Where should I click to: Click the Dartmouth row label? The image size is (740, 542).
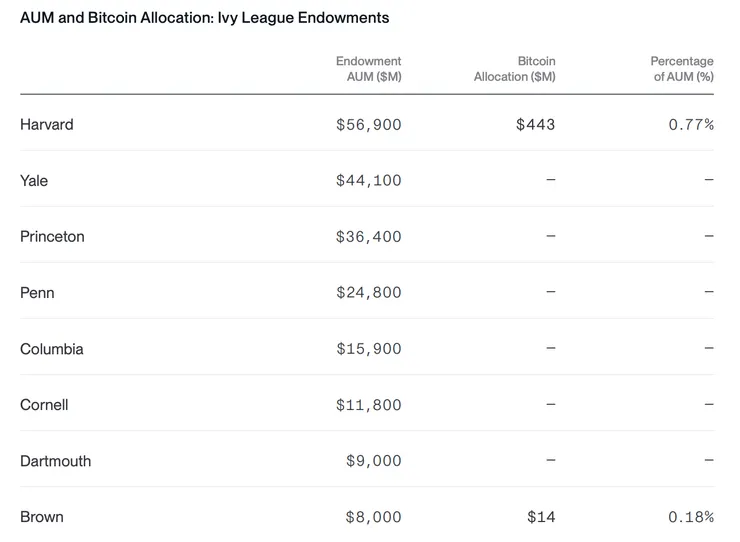[55, 461]
